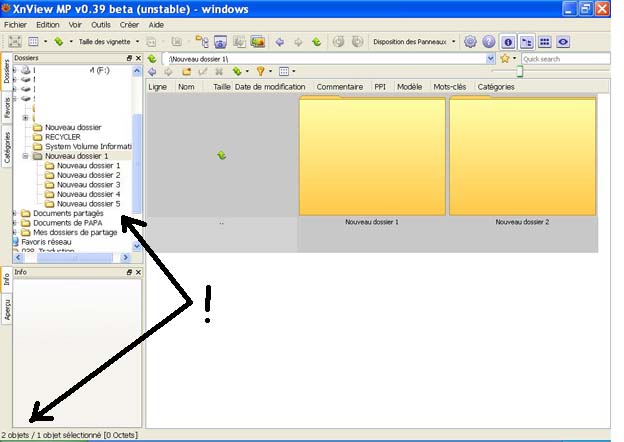Click the green sort icon in main toolbar

point(59,41)
